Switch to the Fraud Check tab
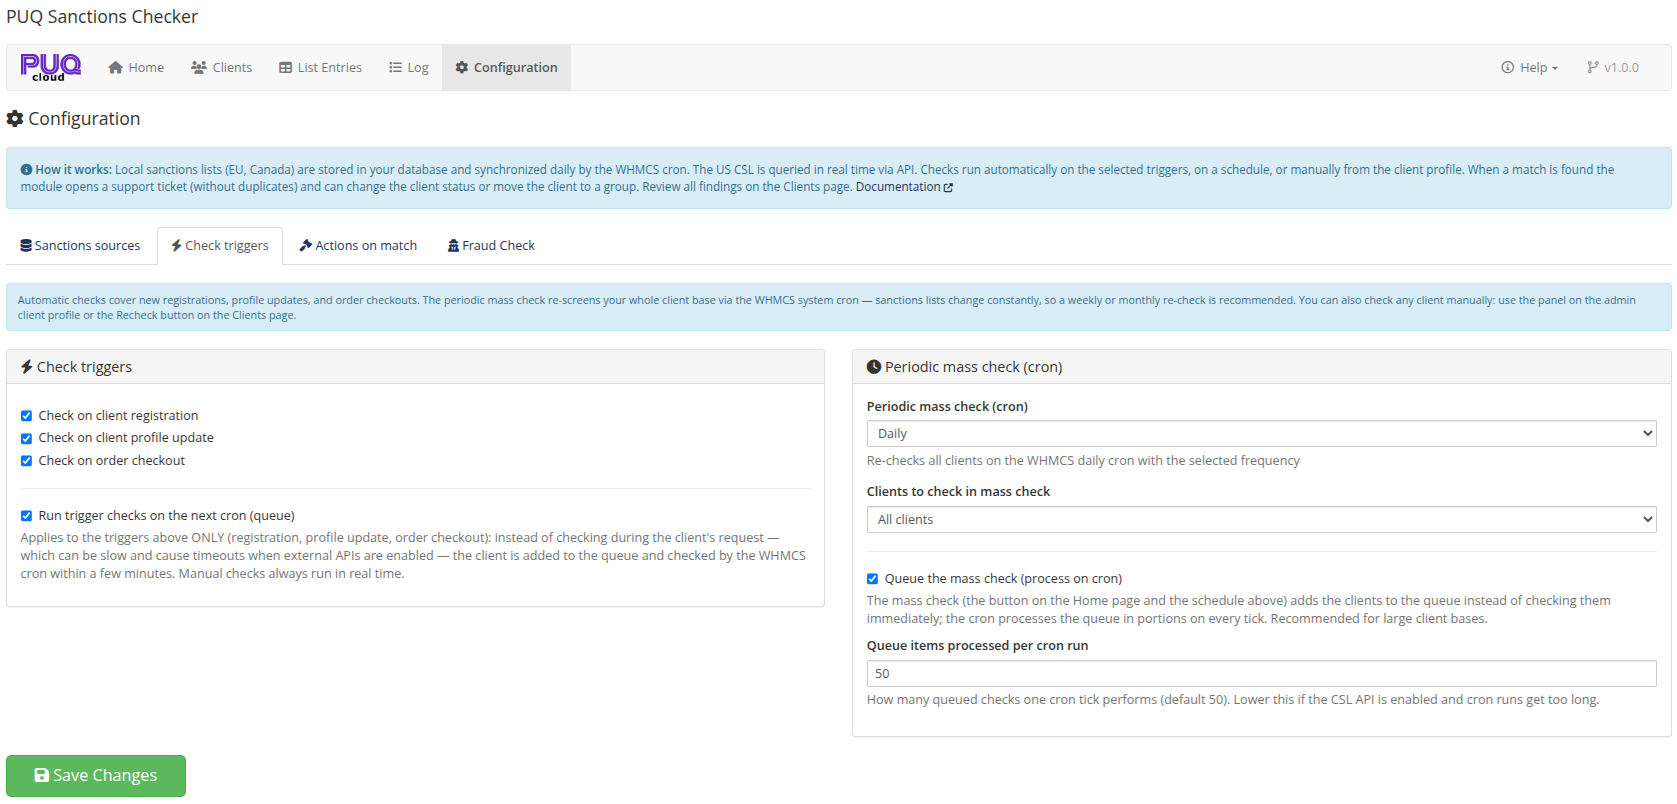The height and width of the screenshot is (804, 1677). point(492,245)
